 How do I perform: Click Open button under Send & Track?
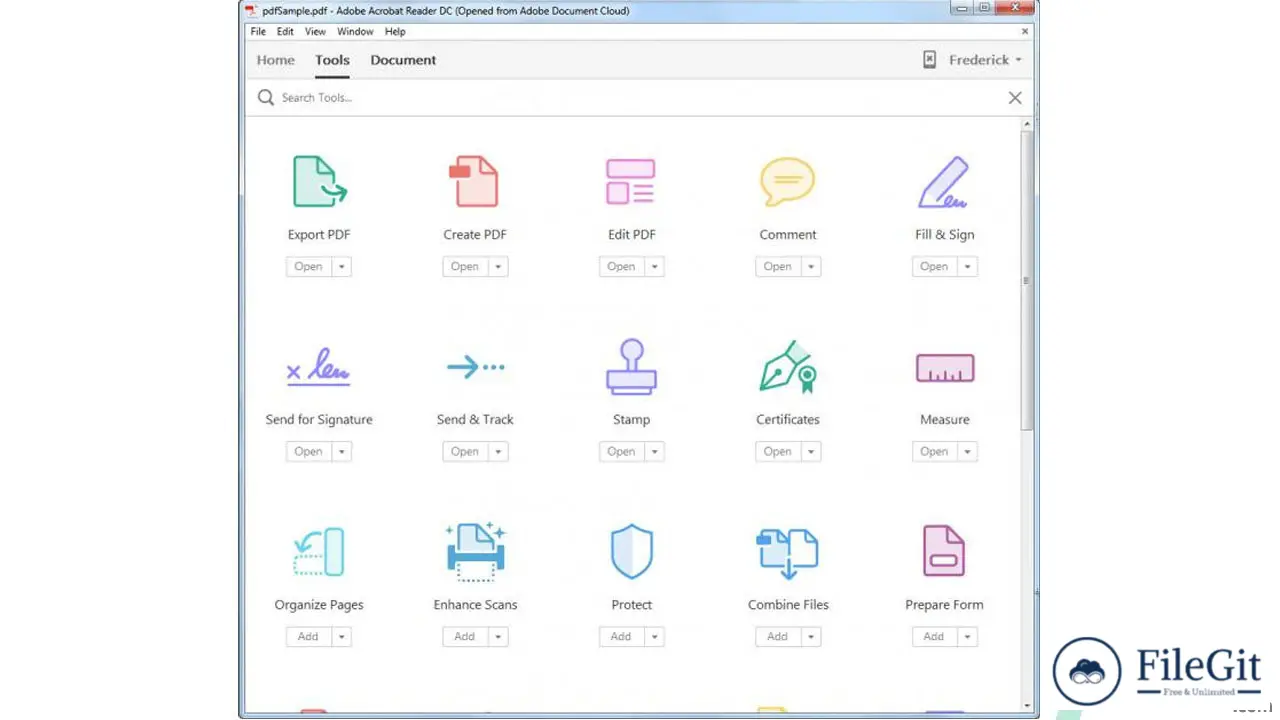point(465,452)
